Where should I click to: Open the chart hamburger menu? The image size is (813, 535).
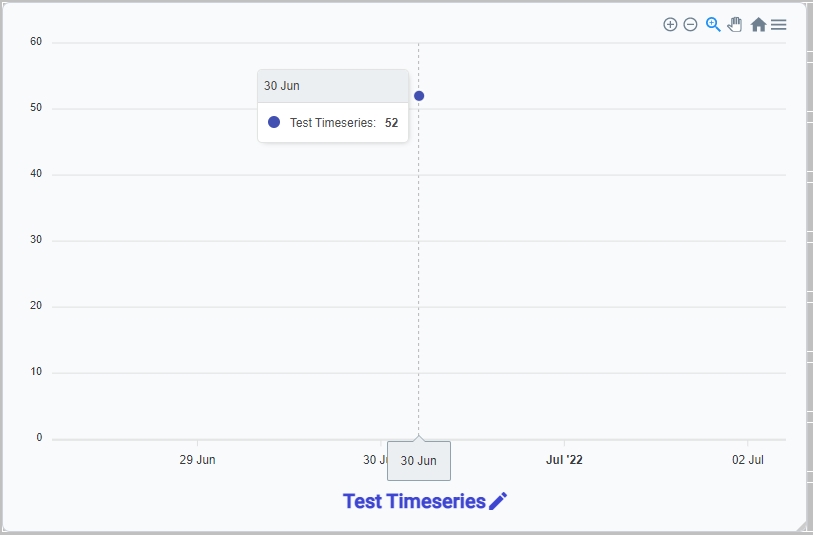pos(778,24)
